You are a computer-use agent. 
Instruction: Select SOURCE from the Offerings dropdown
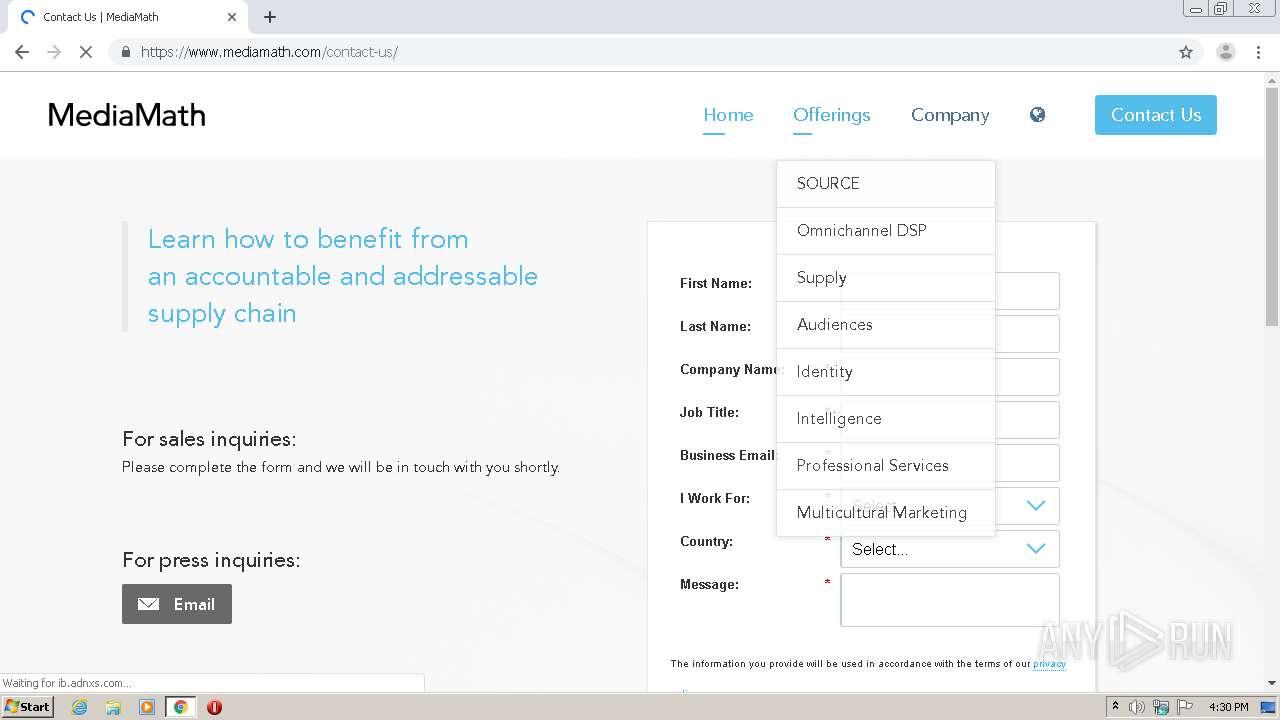886,184
